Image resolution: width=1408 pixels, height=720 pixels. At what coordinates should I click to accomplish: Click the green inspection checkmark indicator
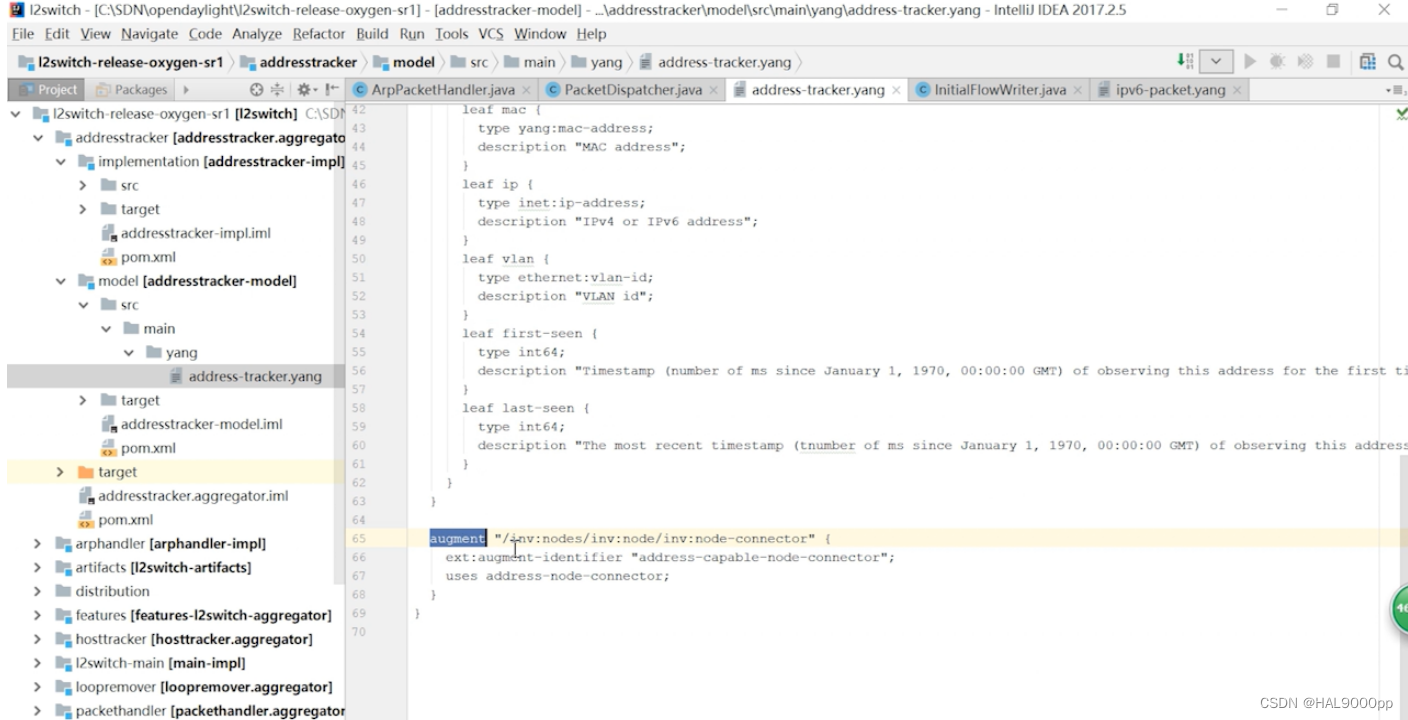pyautogui.click(x=1401, y=114)
